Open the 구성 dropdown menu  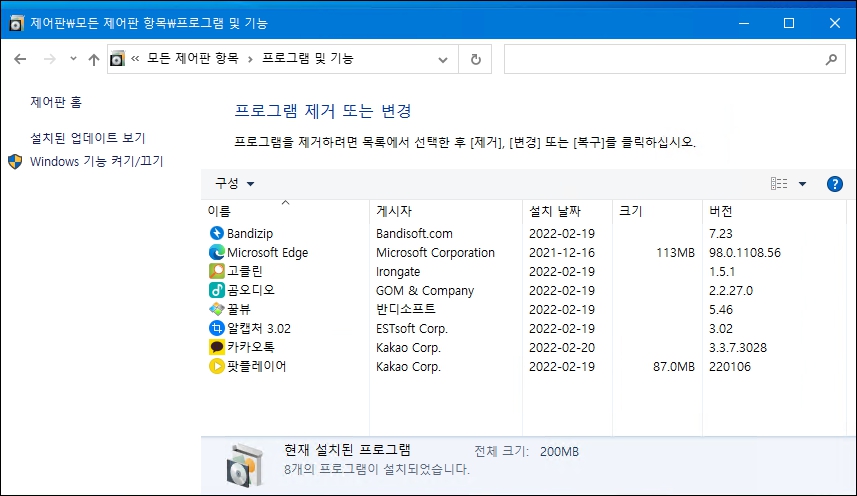pyautogui.click(x=234, y=184)
